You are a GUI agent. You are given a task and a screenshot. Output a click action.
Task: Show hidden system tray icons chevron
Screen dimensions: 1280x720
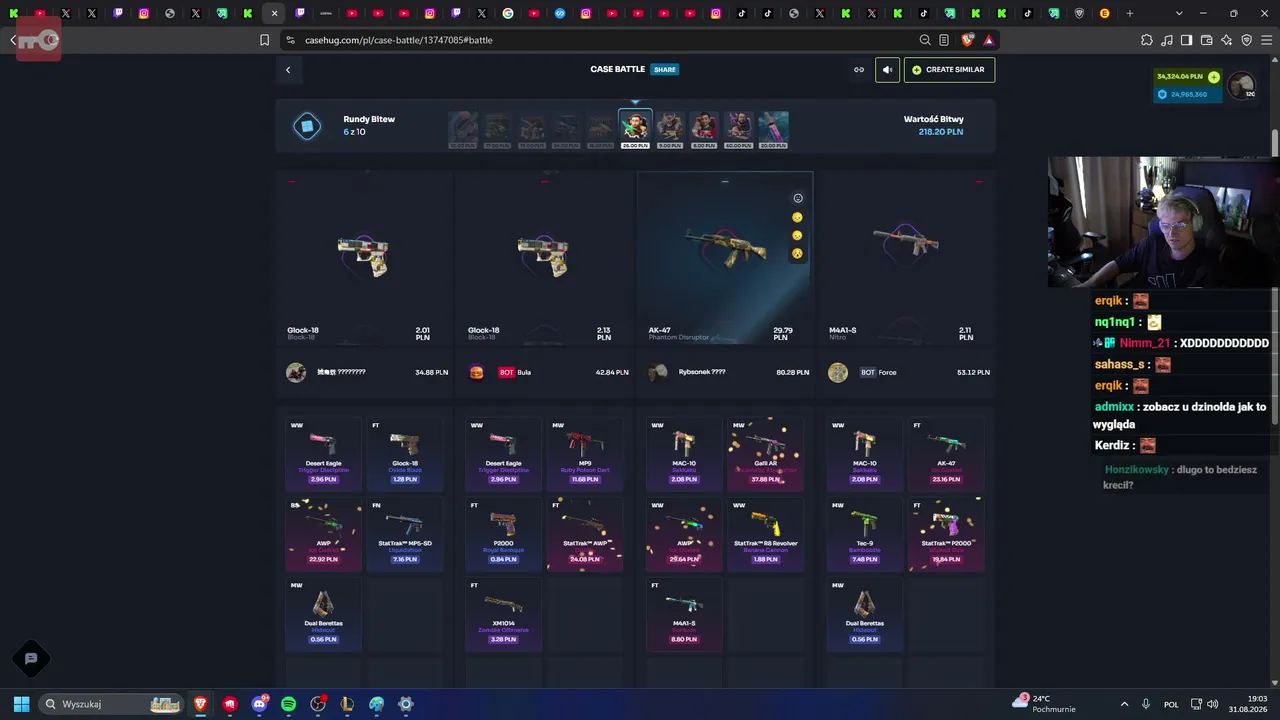[1124, 704]
